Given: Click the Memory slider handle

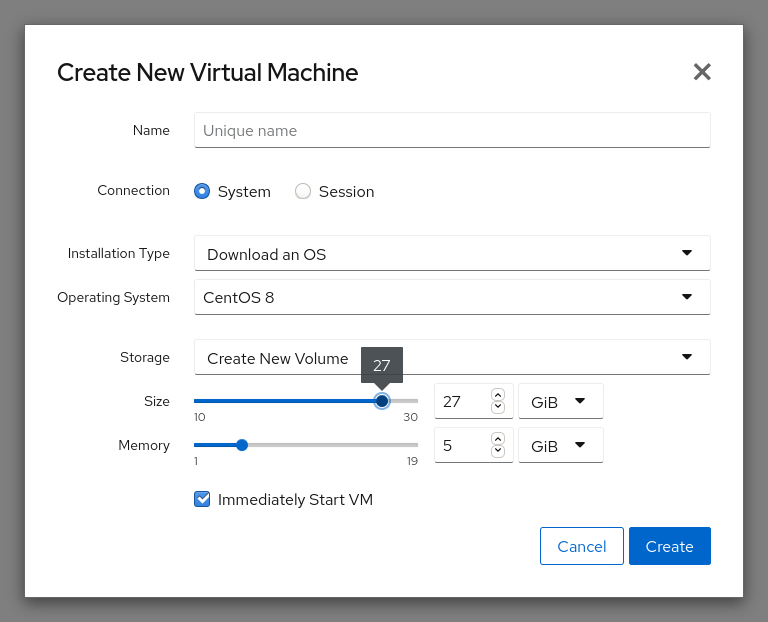Looking at the screenshot, I should pyautogui.click(x=242, y=445).
